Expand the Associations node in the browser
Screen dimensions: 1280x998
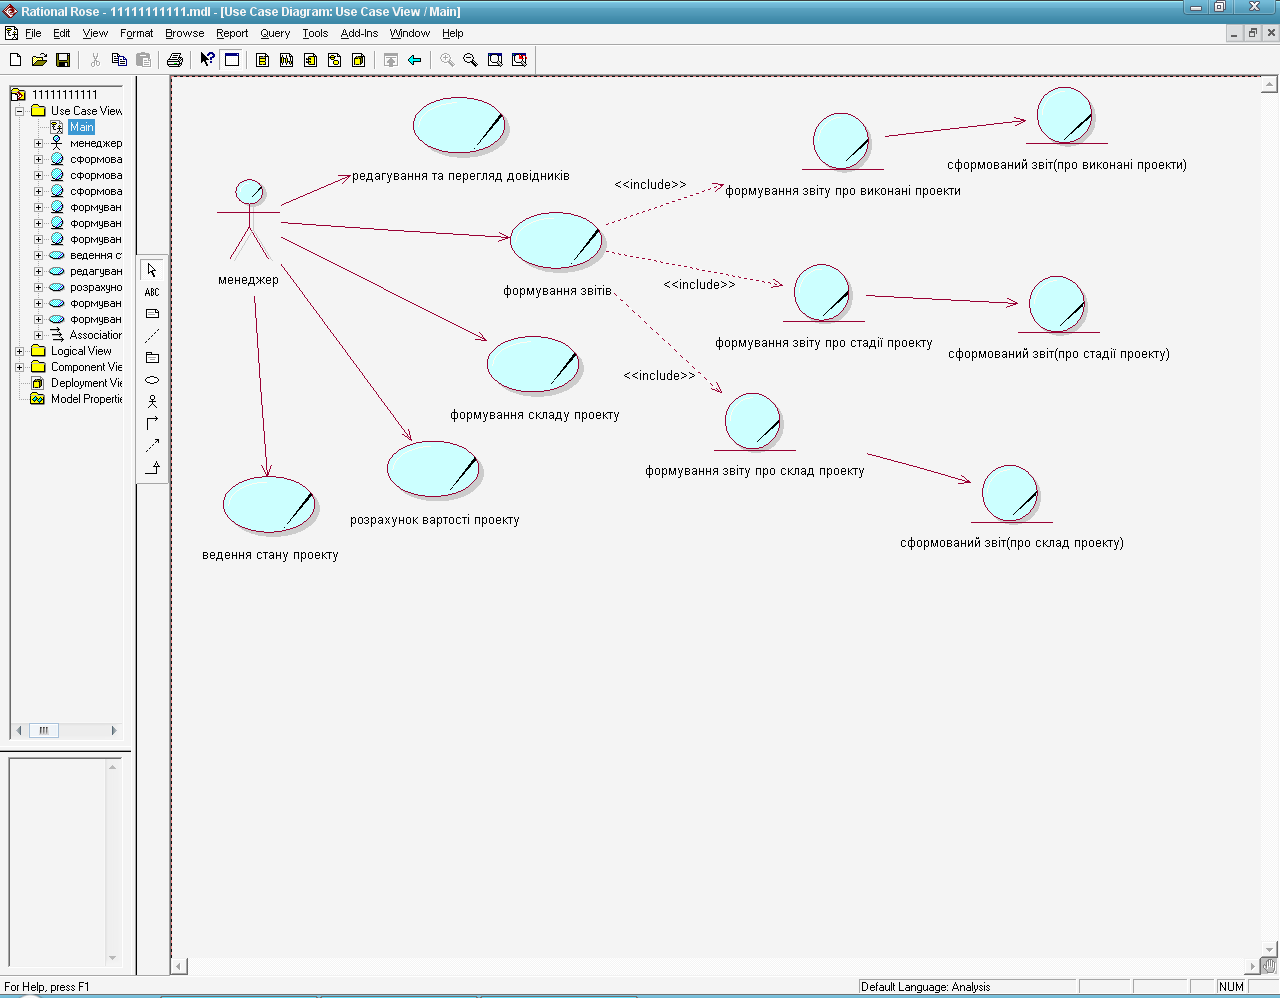[39, 335]
